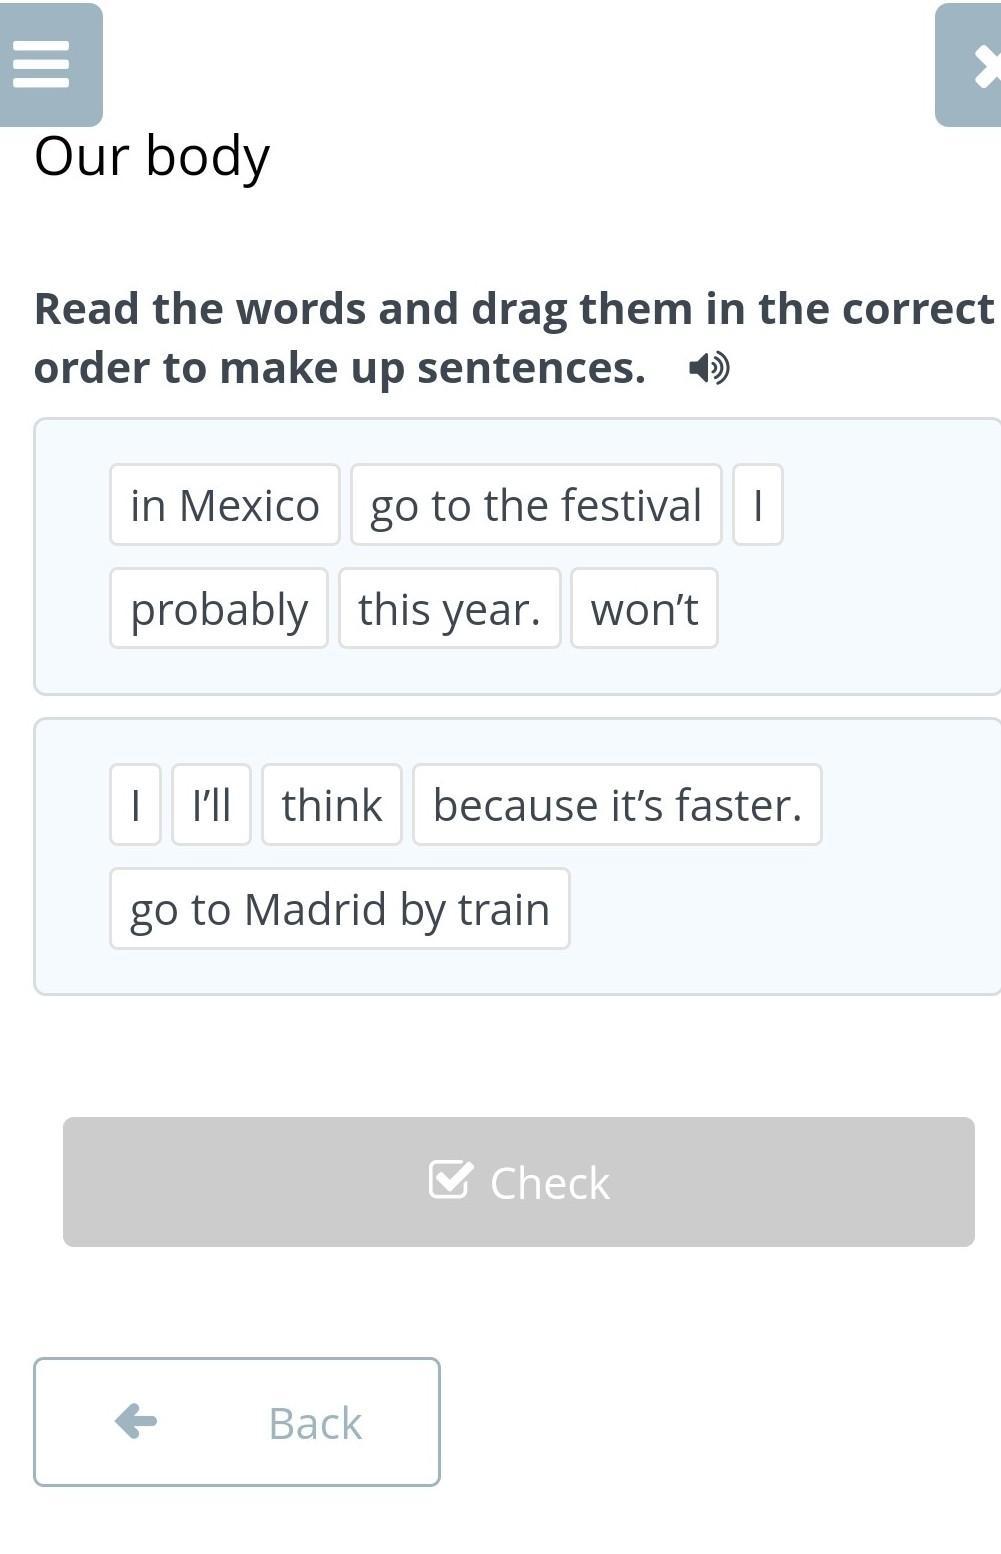This screenshot has height=1554, width=1001.
Task: Click the exercise instruction text
Action: point(514,338)
